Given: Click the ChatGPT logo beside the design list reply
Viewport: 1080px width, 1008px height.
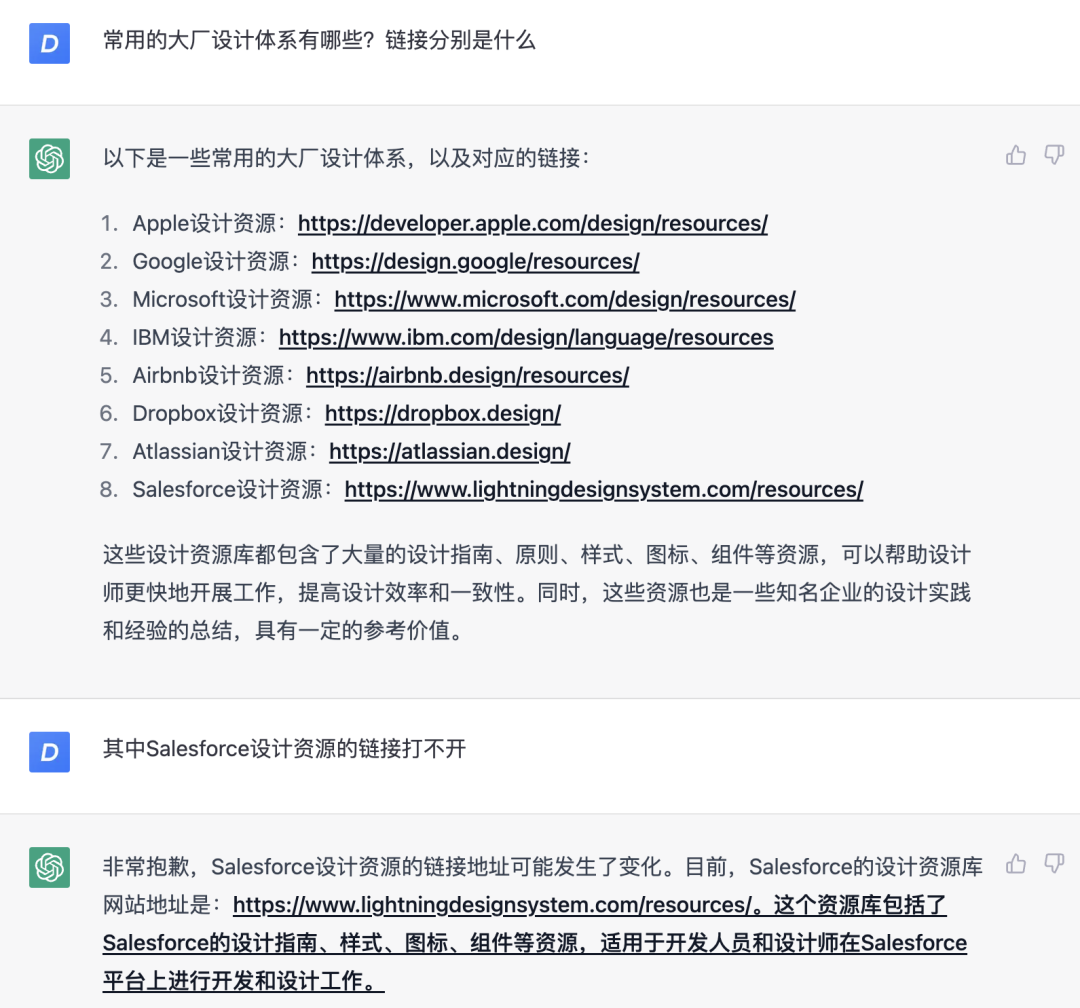Looking at the screenshot, I should (50, 158).
